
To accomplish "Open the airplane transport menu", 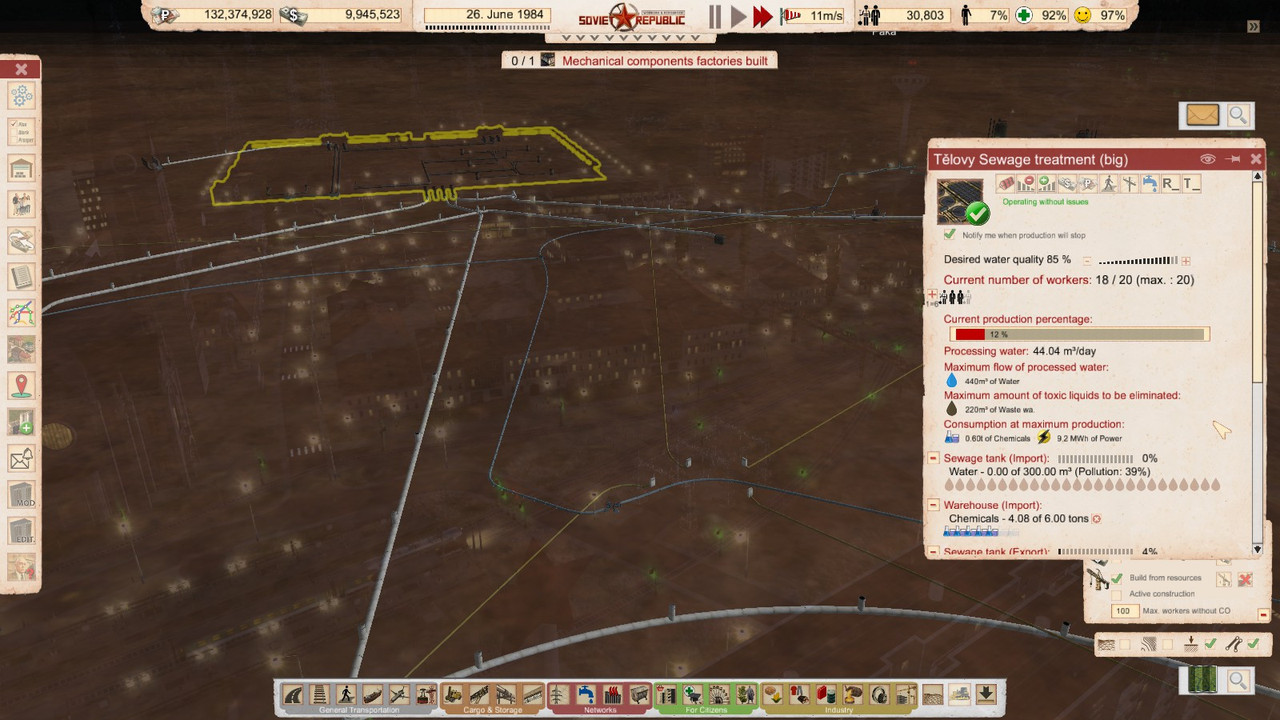I will (399, 694).
